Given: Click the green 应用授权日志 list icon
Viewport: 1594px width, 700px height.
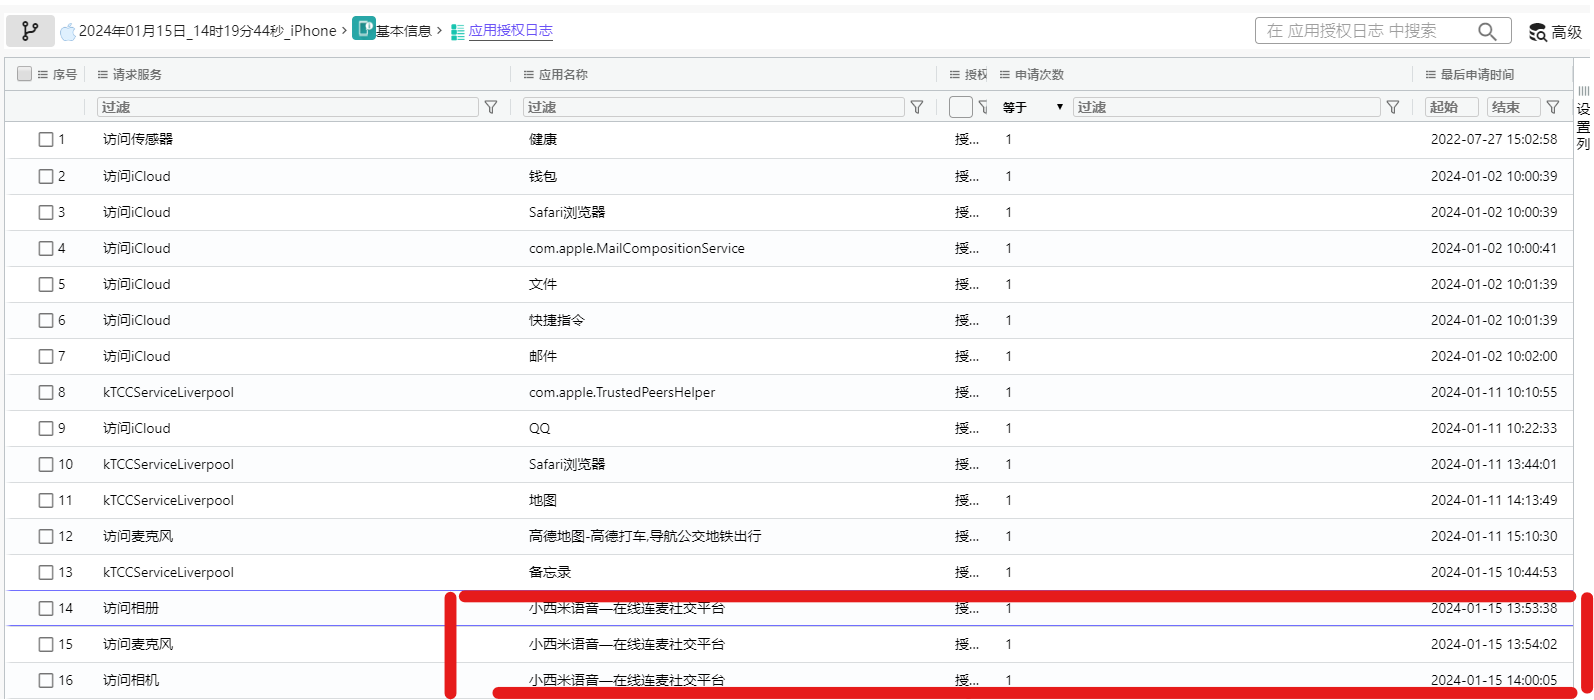Looking at the screenshot, I should point(458,32).
